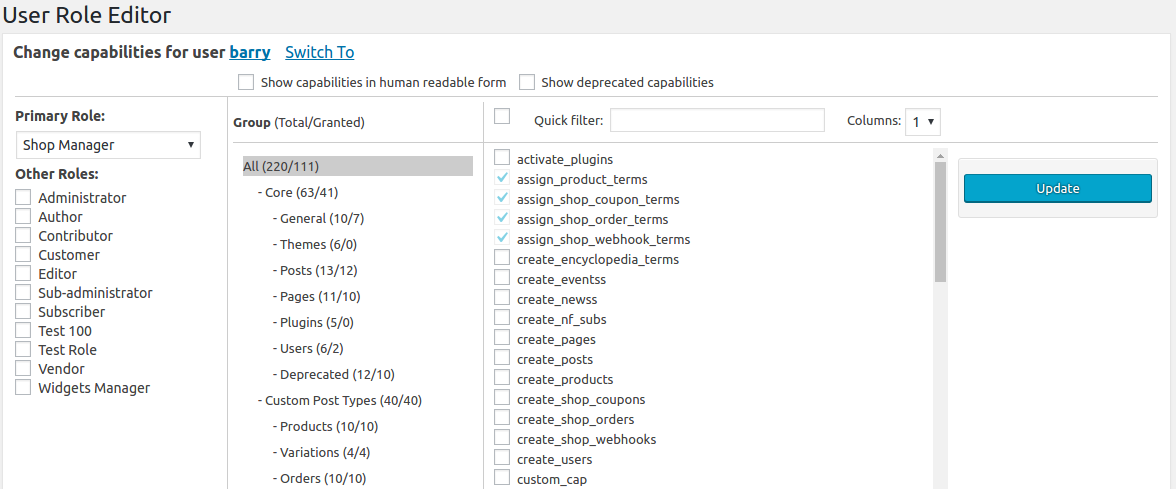
Task: Enable the activate_plugins capability checkbox
Action: point(502,158)
